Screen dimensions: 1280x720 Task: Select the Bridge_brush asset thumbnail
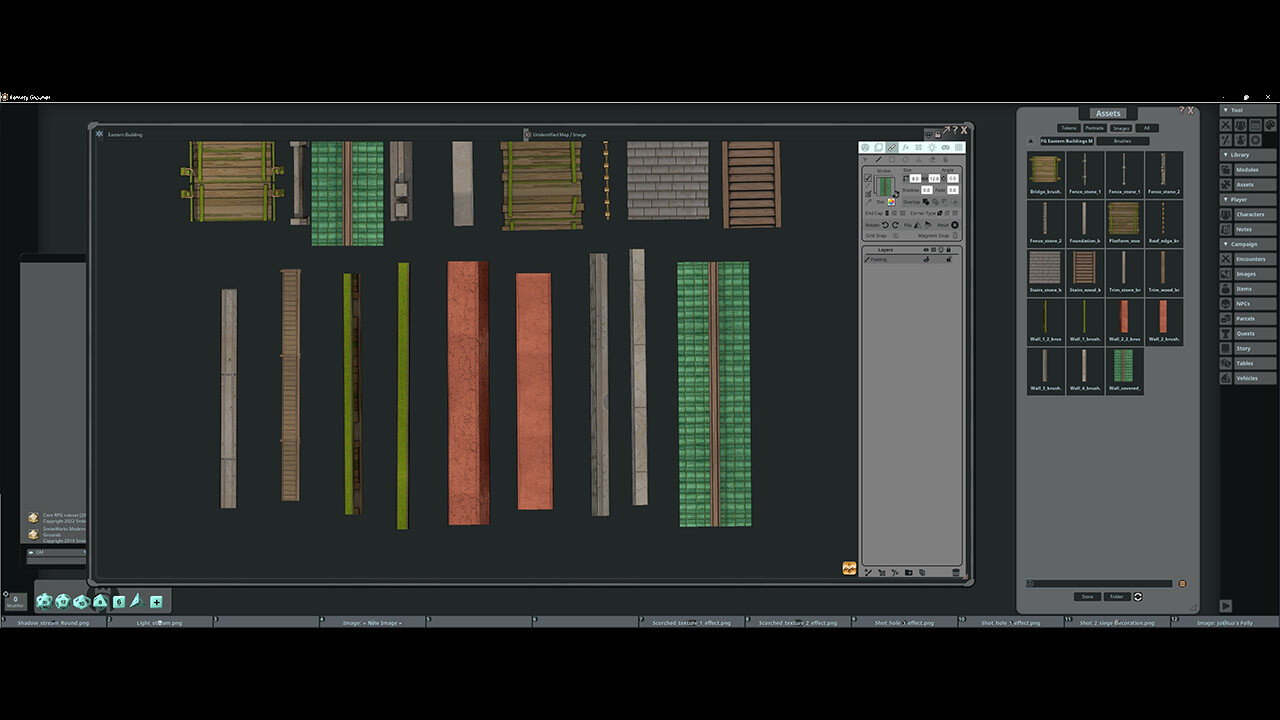coord(1044,170)
